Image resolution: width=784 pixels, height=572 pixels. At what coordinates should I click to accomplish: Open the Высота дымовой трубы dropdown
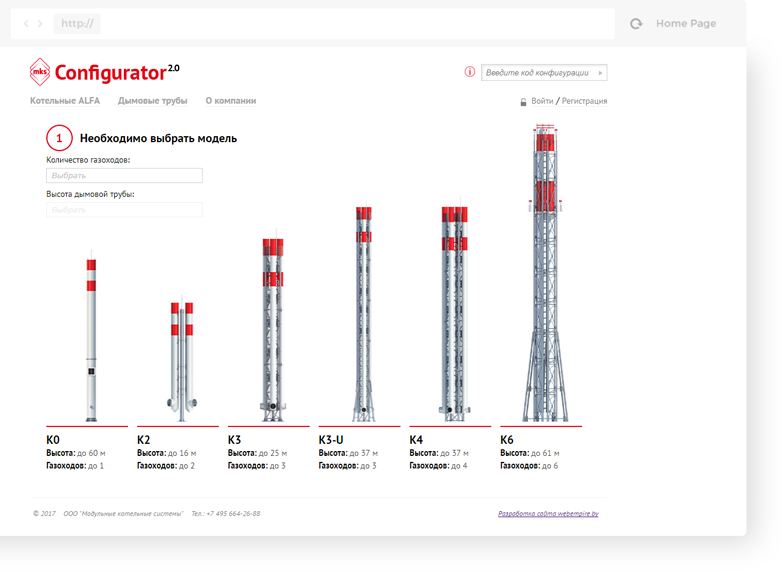point(124,210)
